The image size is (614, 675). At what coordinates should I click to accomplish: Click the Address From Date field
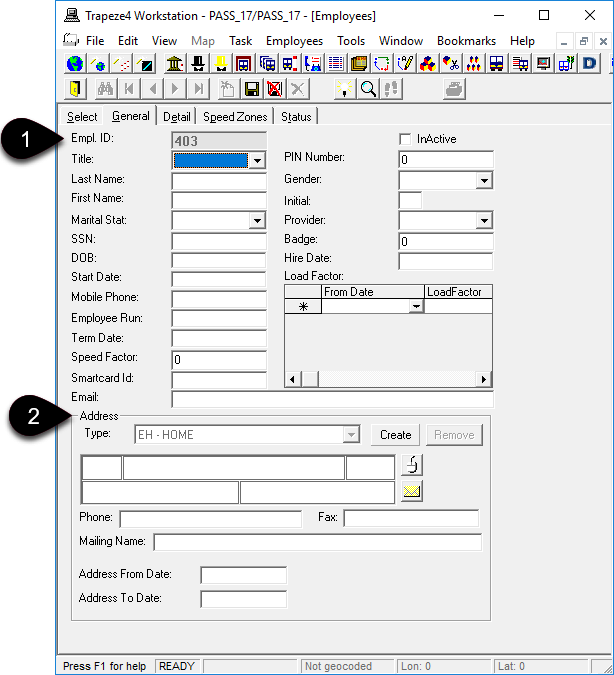pyautogui.click(x=244, y=575)
